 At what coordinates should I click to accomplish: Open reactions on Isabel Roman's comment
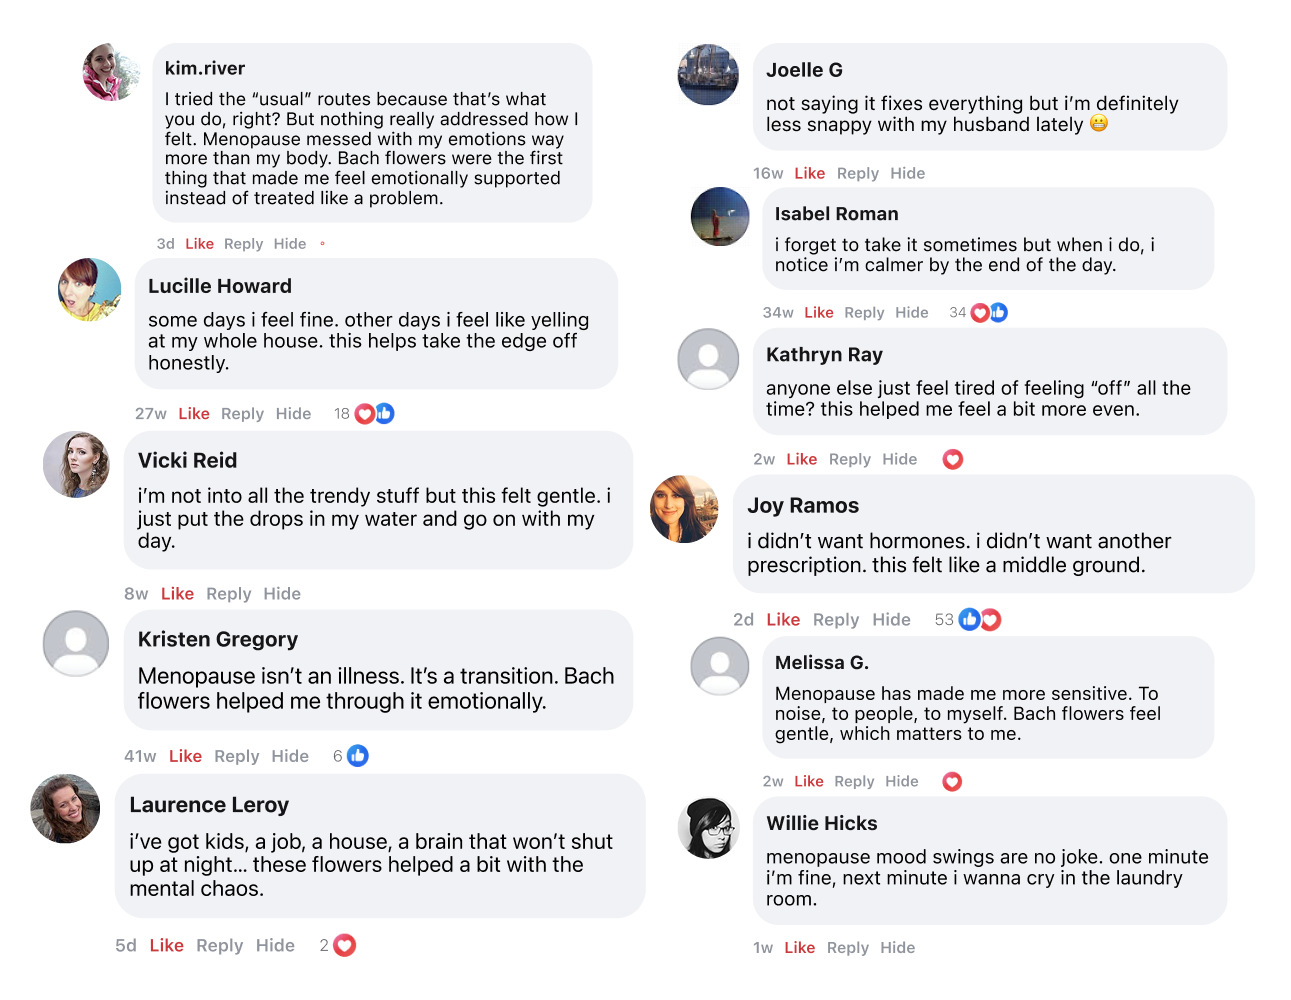tap(989, 313)
